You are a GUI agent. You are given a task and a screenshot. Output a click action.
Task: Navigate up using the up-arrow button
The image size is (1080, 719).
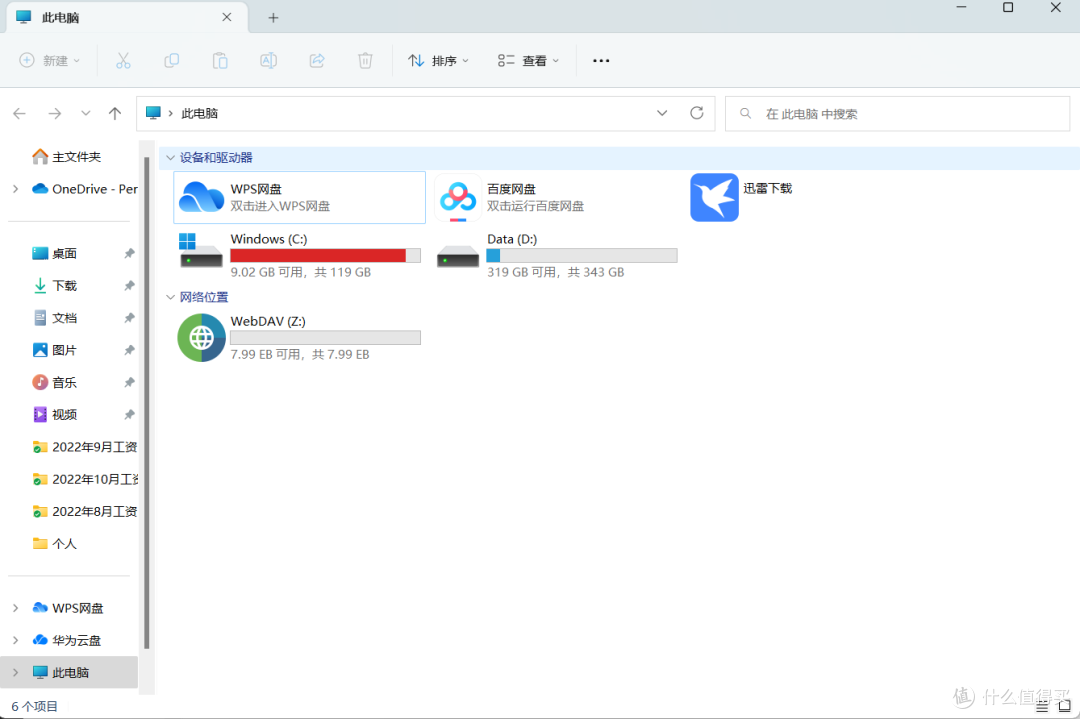[114, 113]
